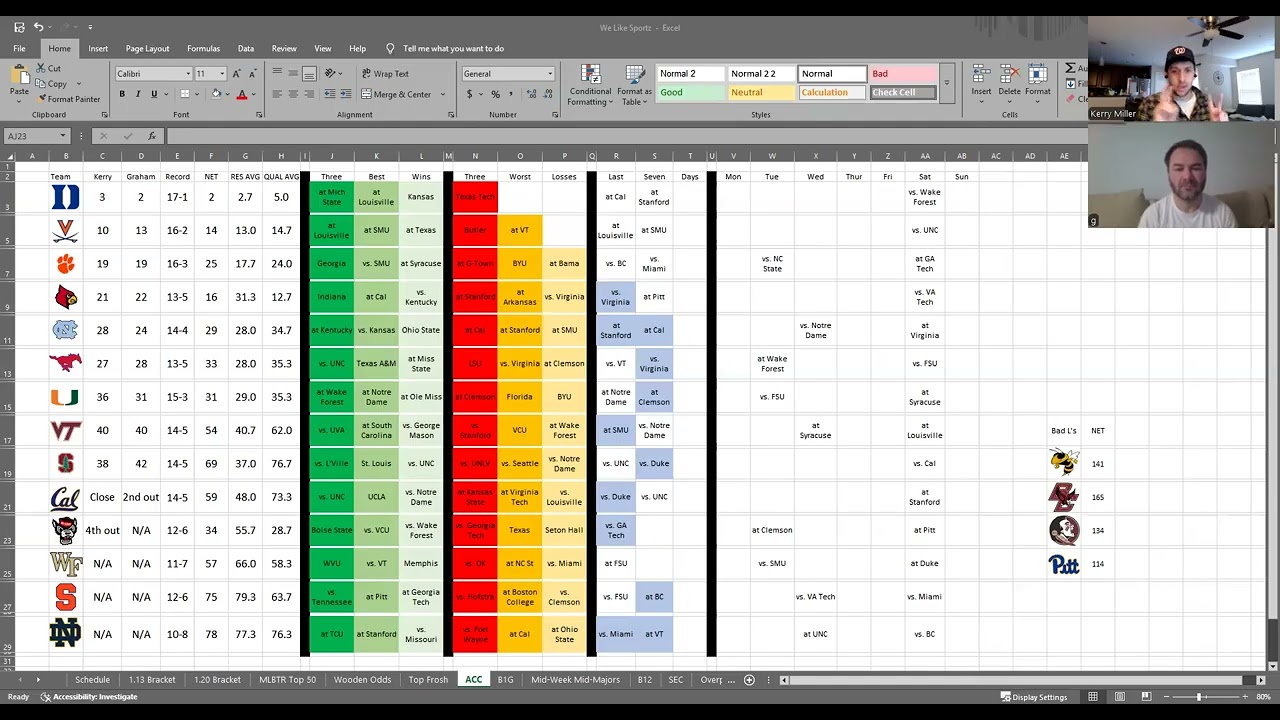Apply accounting dollar format
The height and width of the screenshot is (720, 1280).
point(469,94)
